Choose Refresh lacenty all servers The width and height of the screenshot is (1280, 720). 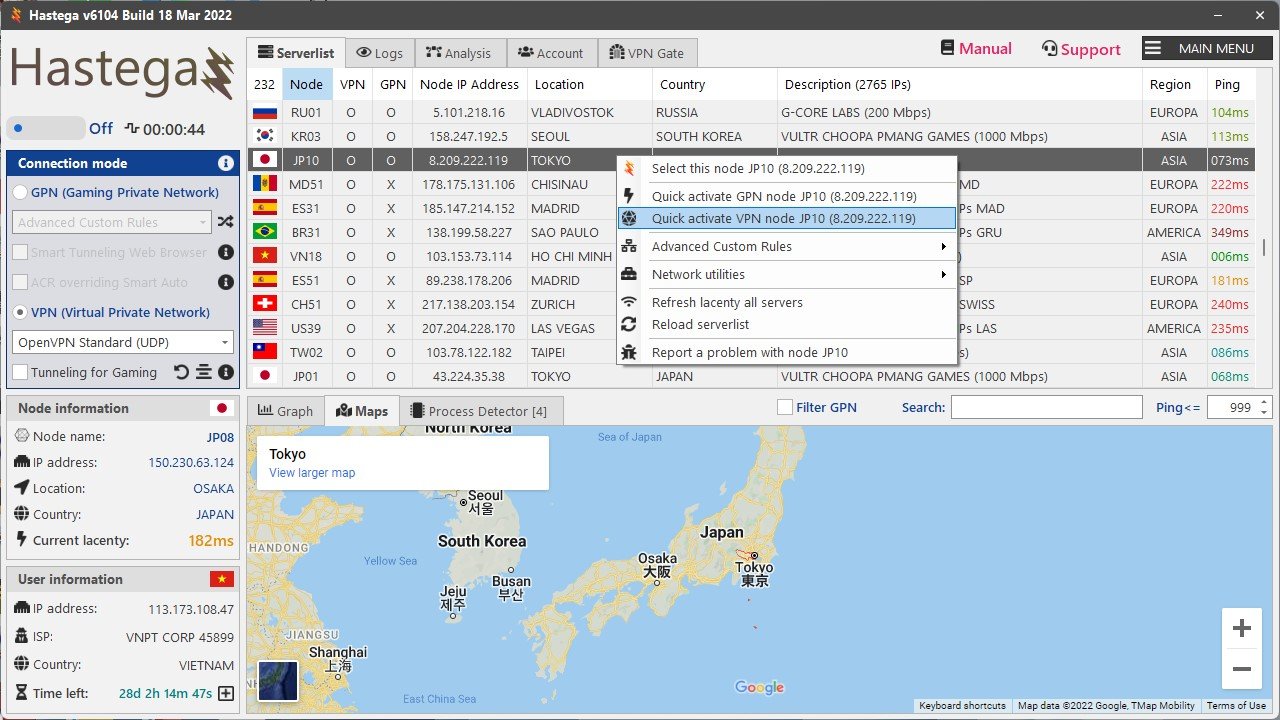(787, 302)
